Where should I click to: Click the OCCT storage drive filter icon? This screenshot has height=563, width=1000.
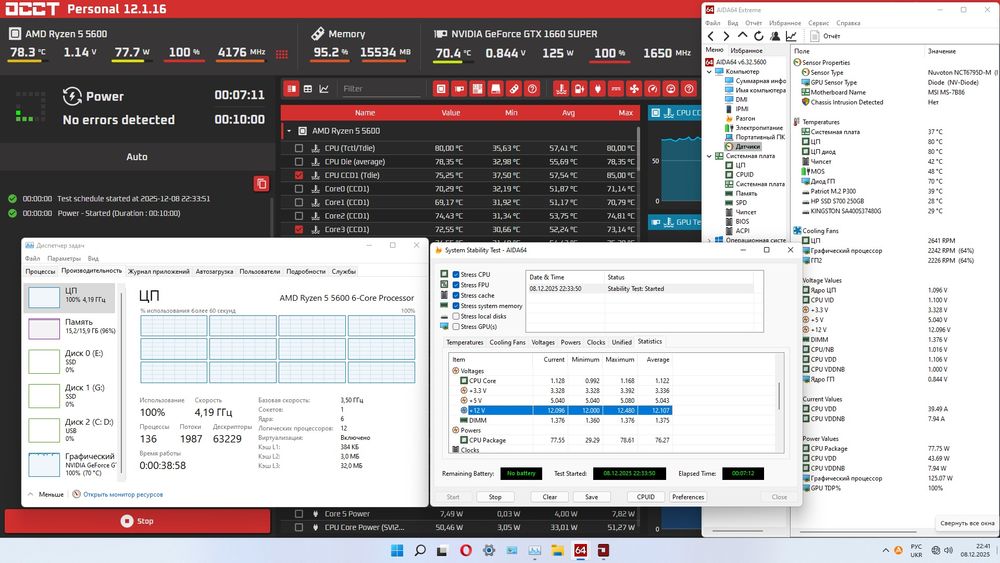click(496, 89)
